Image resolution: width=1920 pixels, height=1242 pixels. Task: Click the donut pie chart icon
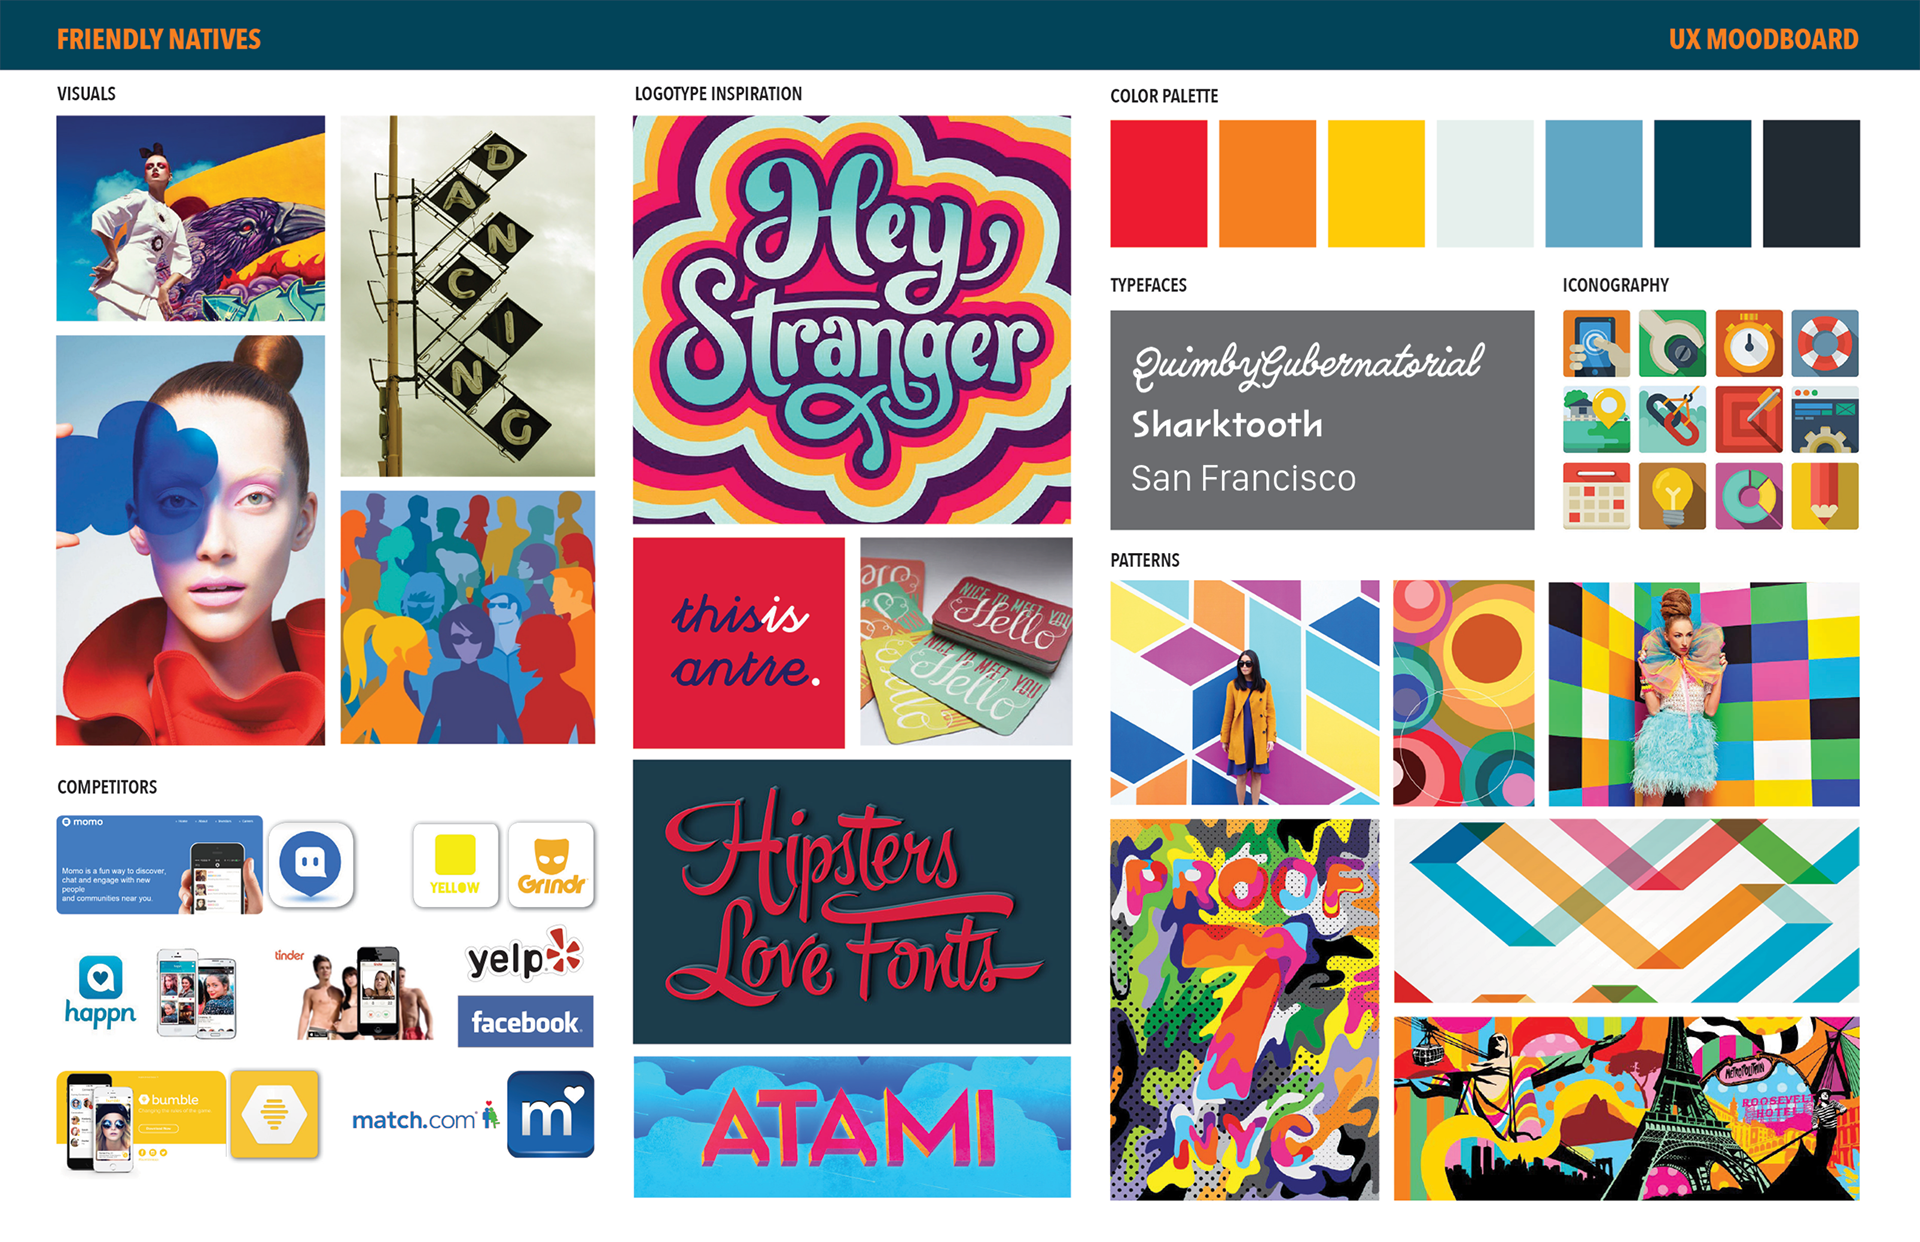pyautogui.click(x=1748, y=495)
